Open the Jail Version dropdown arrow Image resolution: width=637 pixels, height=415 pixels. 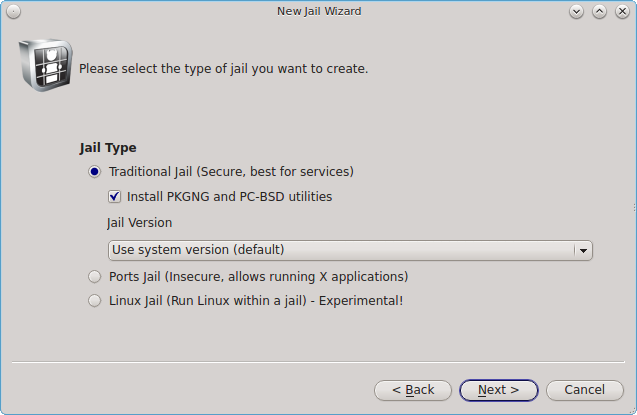583,250
